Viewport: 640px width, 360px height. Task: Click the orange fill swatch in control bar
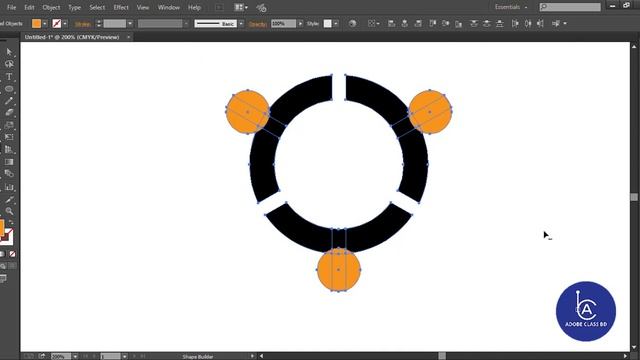[36, 24]
